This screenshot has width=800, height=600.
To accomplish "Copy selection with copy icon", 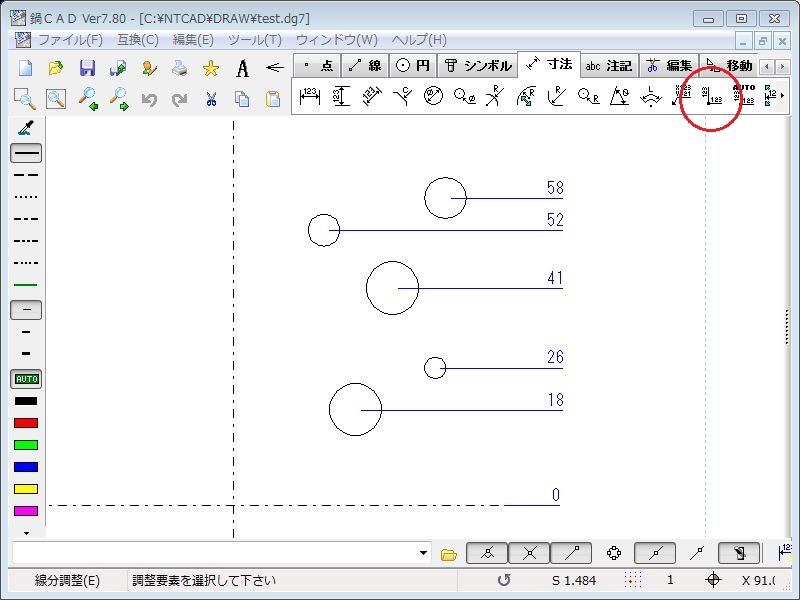I will [x=242, y=98].
